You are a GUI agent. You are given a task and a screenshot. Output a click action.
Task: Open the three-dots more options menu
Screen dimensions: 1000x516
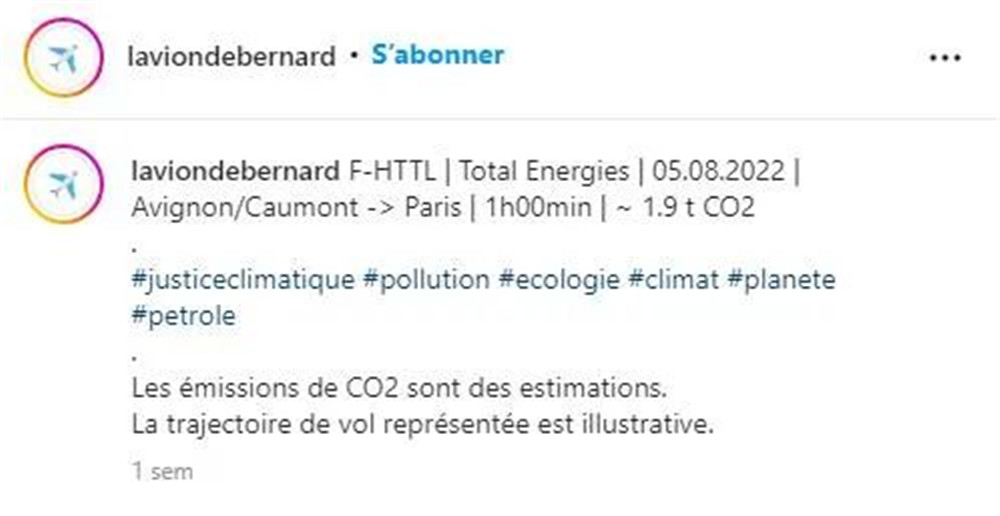coord(945,58)
